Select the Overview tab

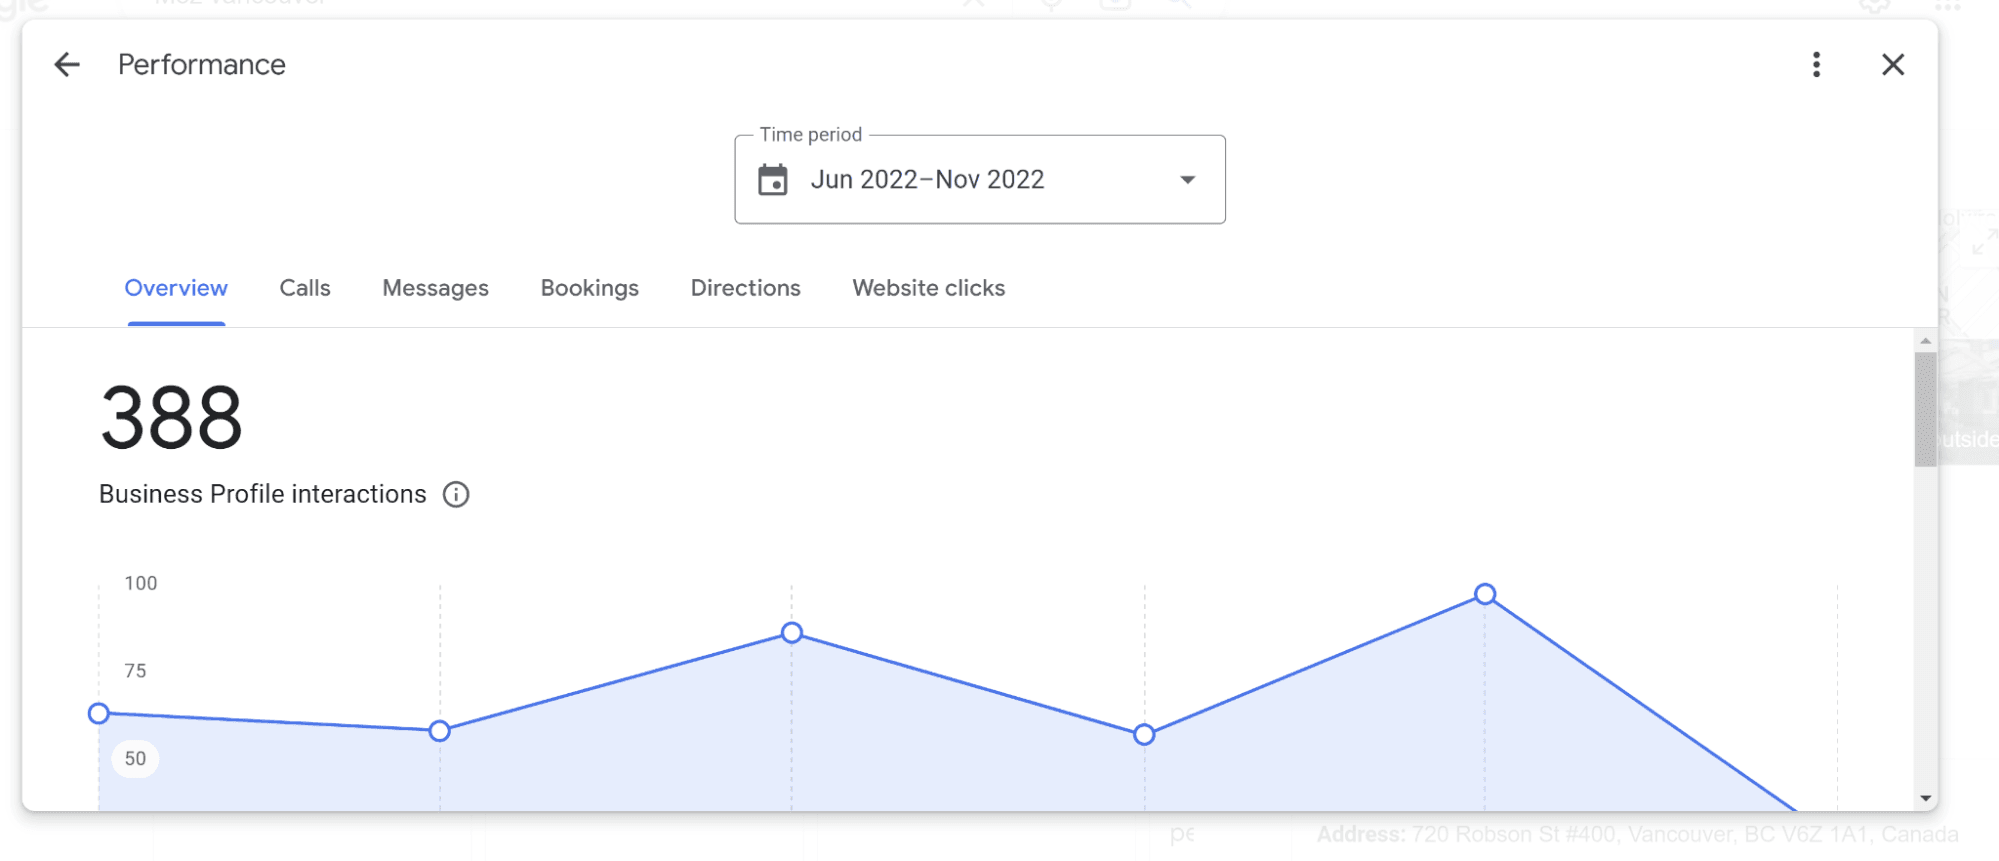[176, 288]
